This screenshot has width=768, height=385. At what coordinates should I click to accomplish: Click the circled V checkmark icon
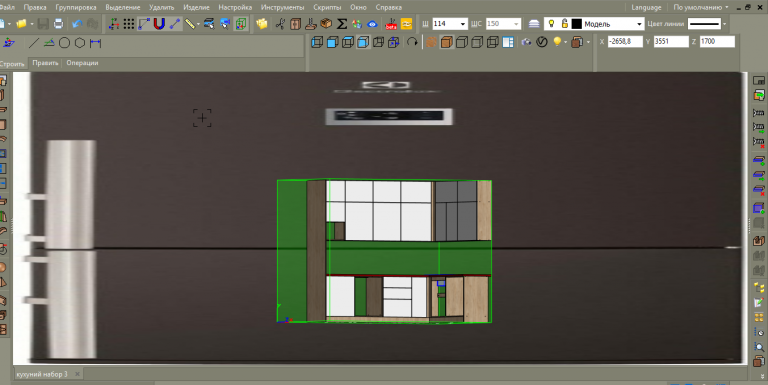(x=542, y=42)
